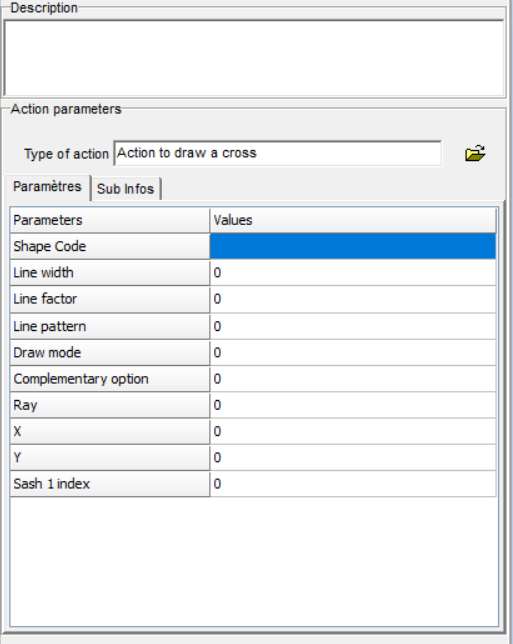
Task: Edit the X value cell
Action: point(353,431)
